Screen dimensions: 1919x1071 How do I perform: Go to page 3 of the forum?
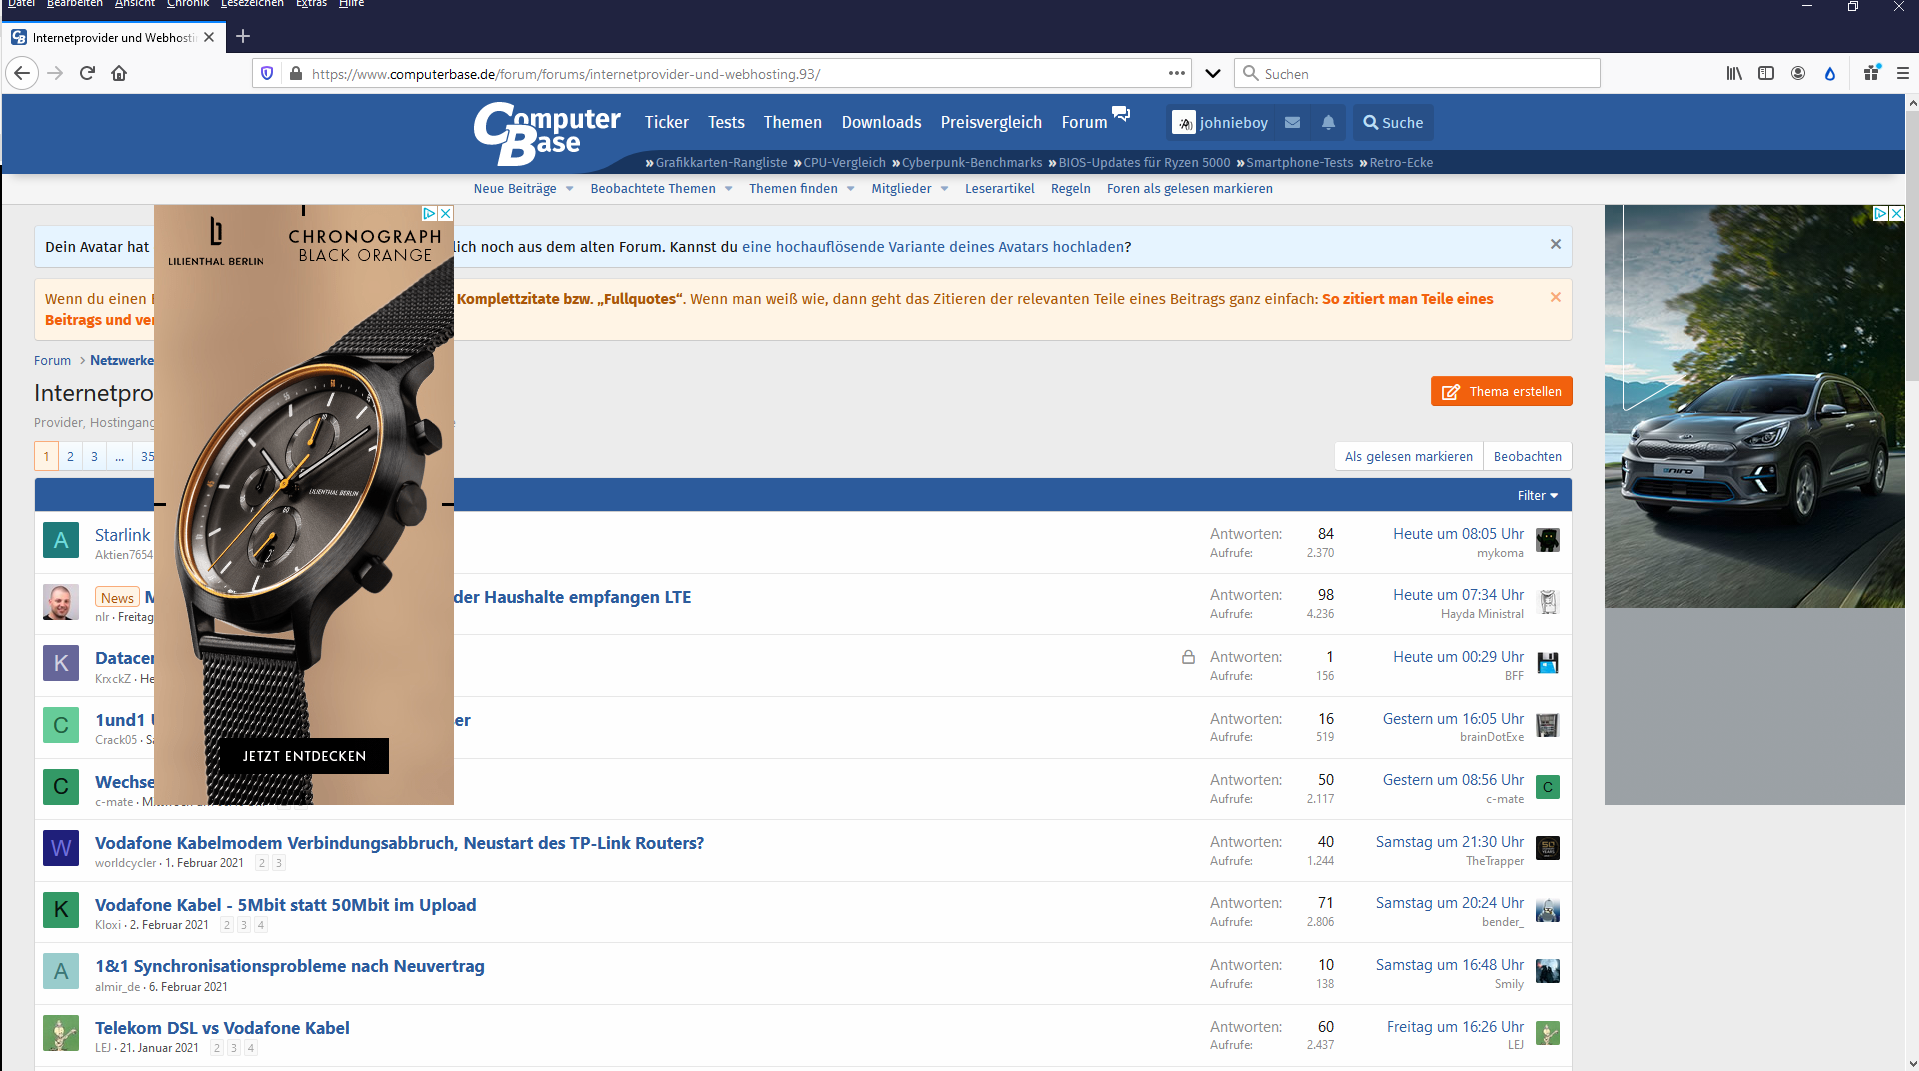(x=94, y=456)
